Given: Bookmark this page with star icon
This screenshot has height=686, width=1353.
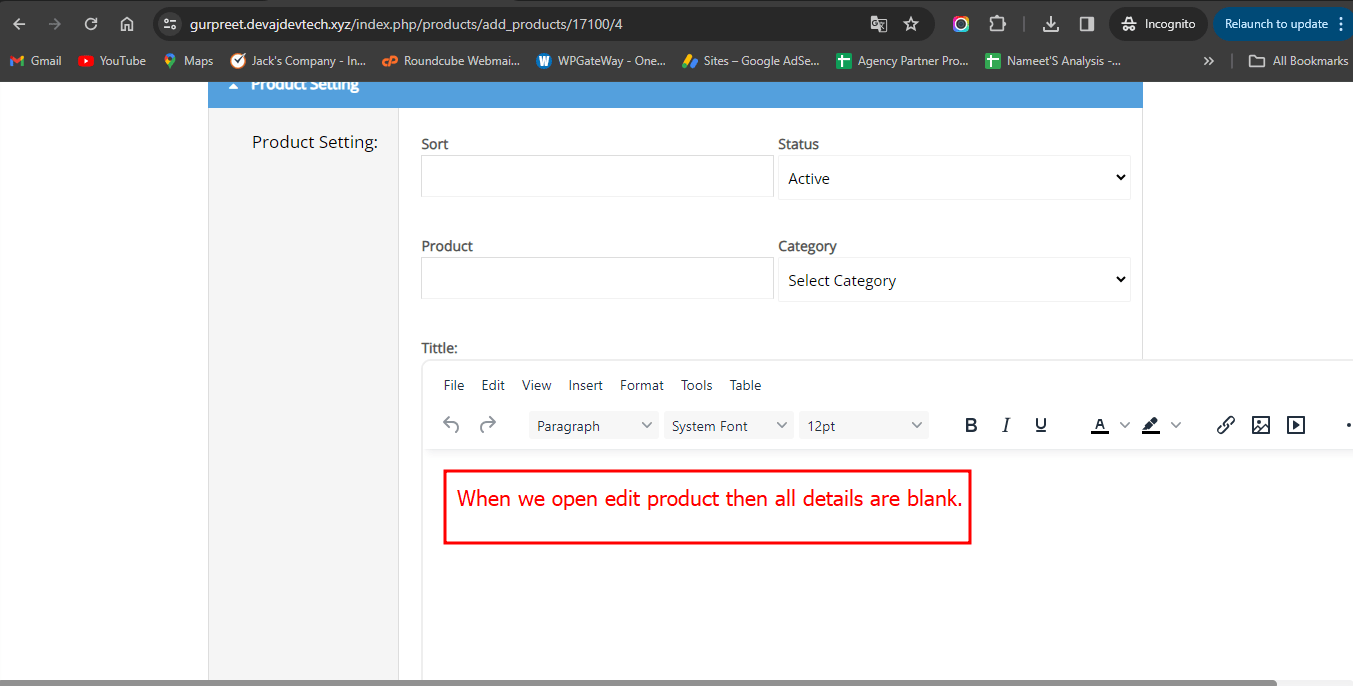Looking at the screenshot, I should [x=910, y=24].
